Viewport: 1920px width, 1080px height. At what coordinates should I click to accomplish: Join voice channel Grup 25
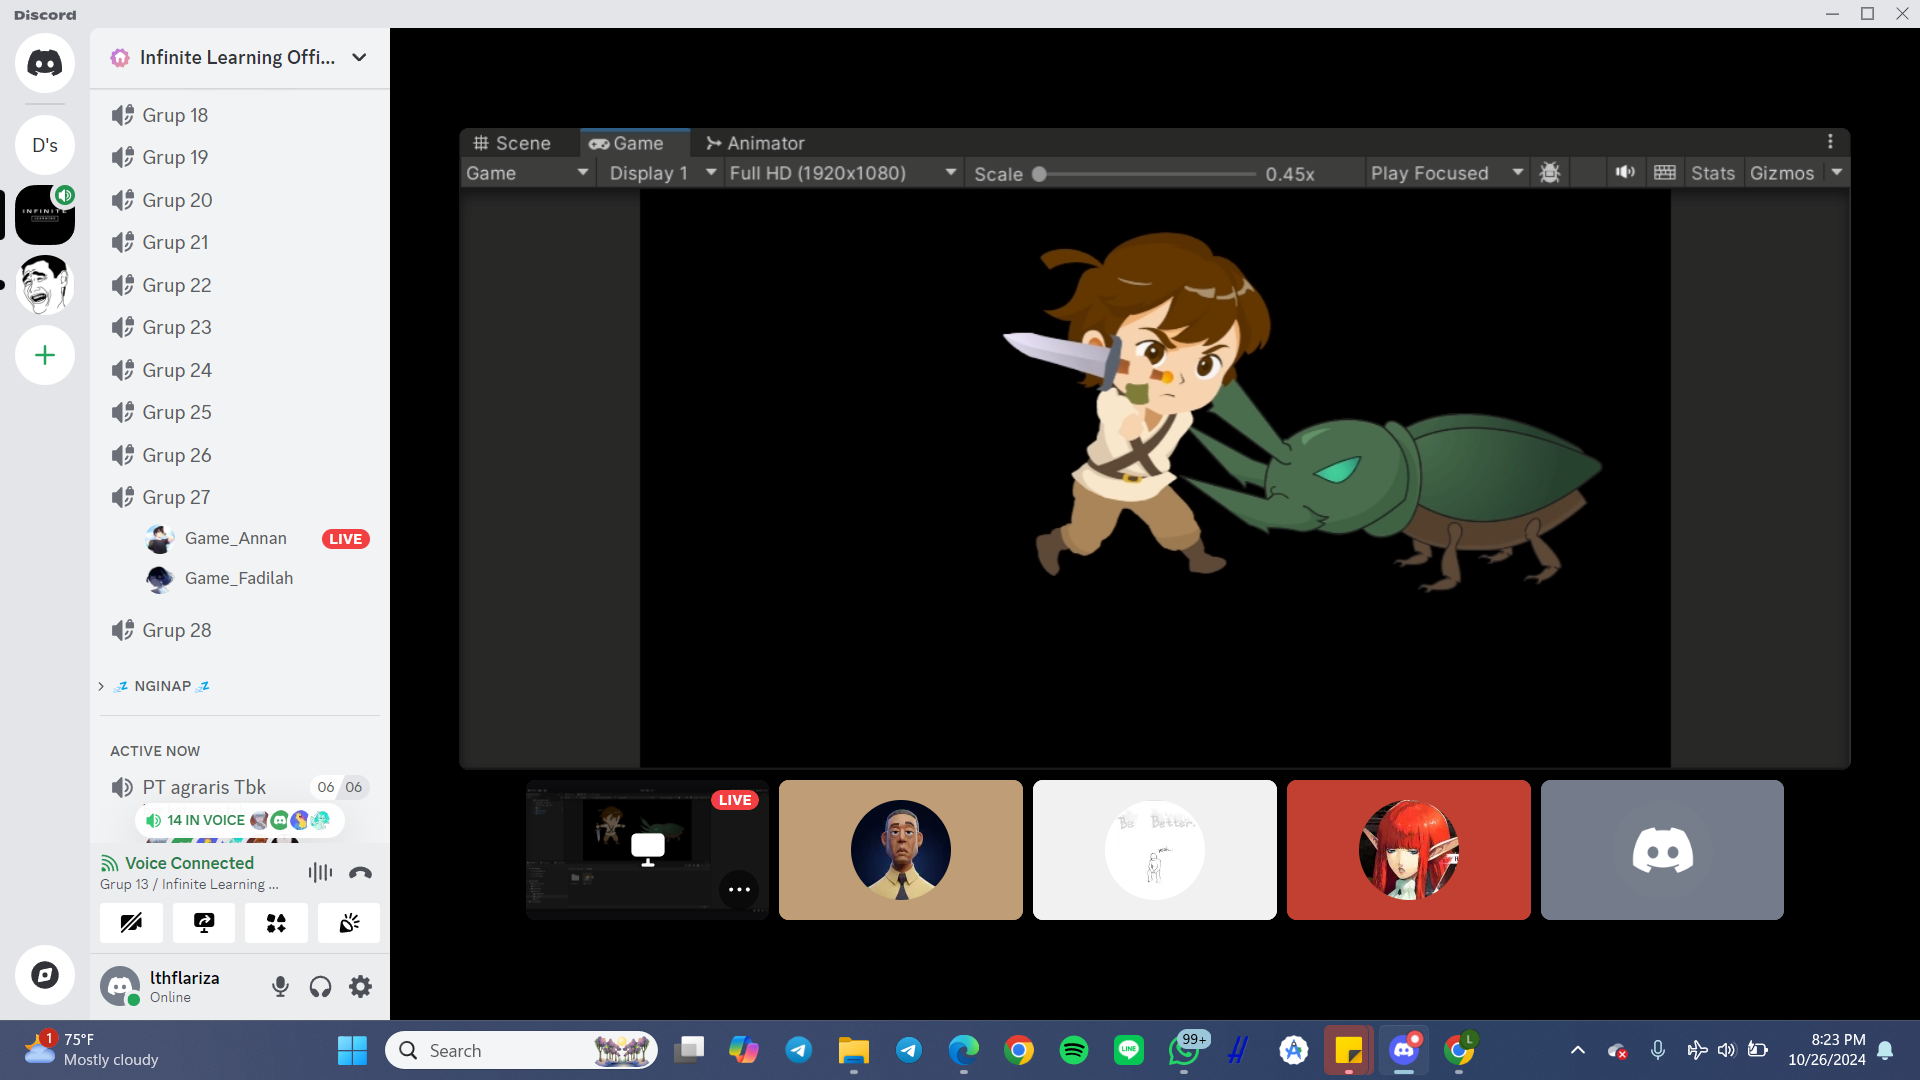[240, 412]
